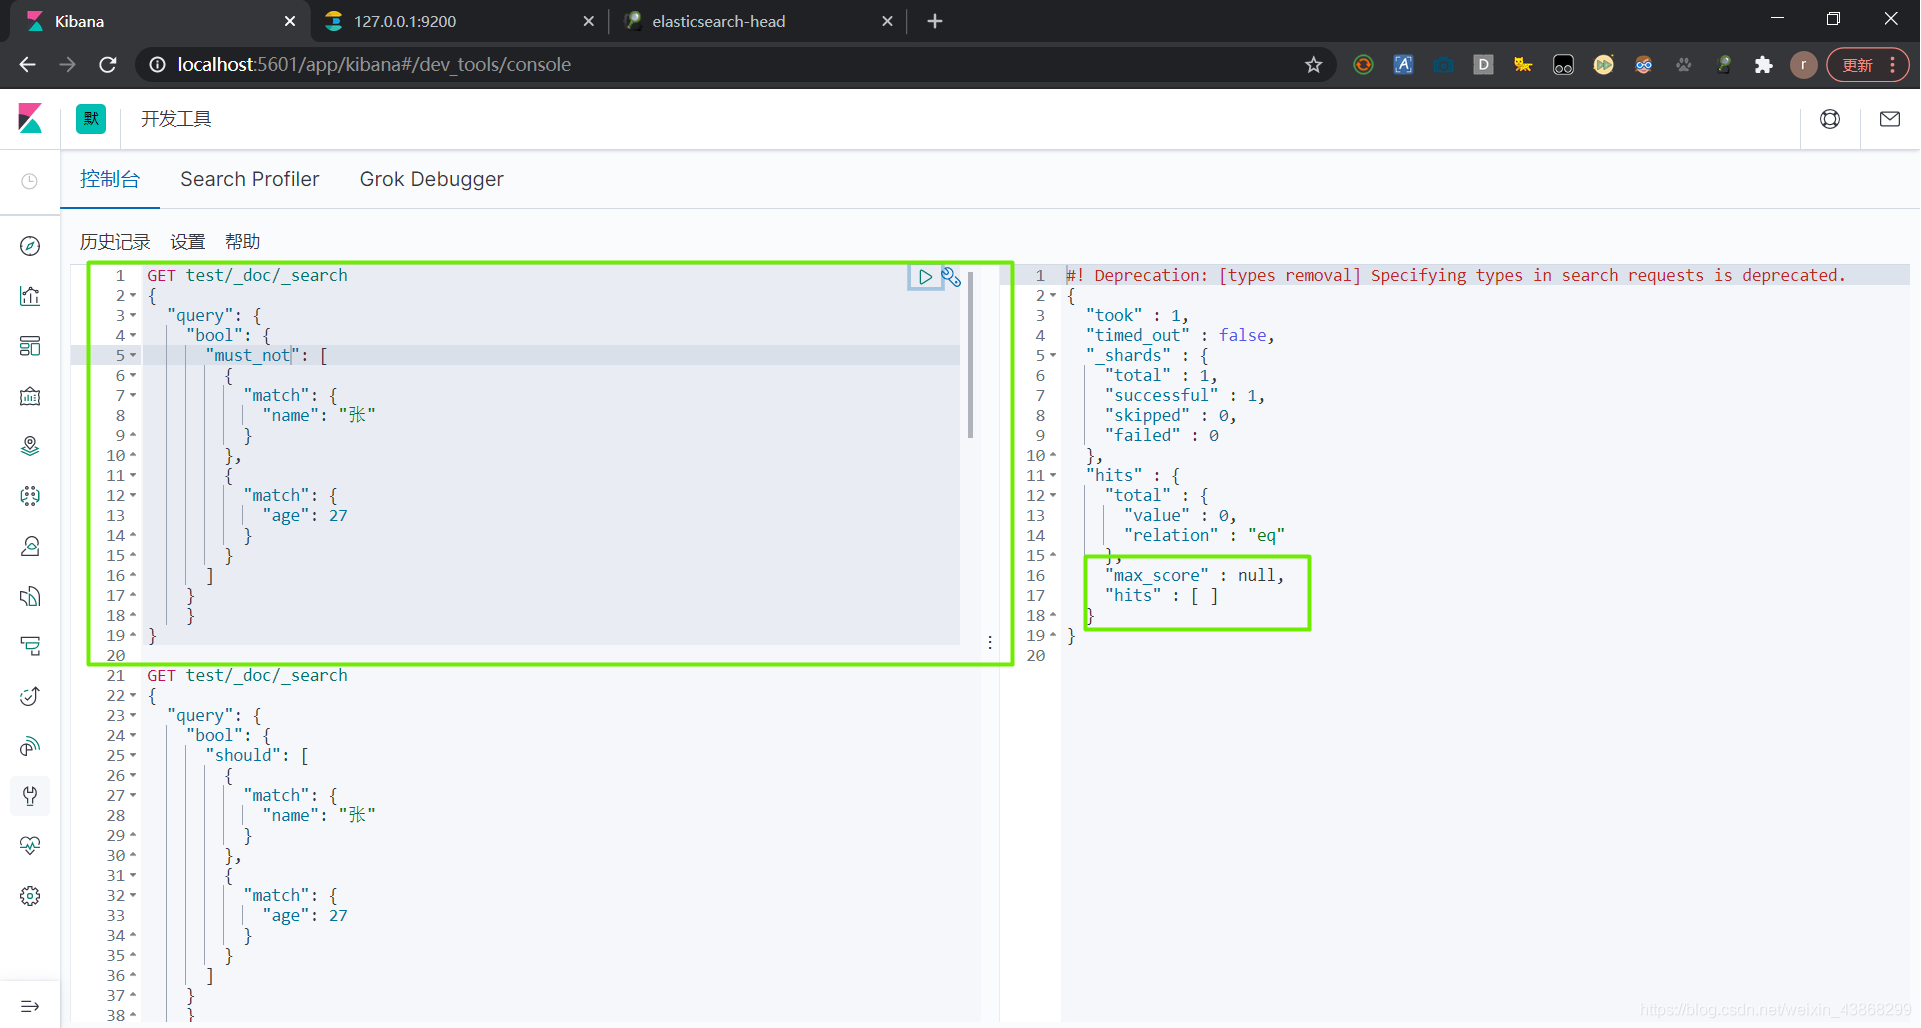Select Dev Tools wrench icon in sidebar
Image resolution: width=1921 pixels, height=1028 pixels.
(x=30, y=796)
